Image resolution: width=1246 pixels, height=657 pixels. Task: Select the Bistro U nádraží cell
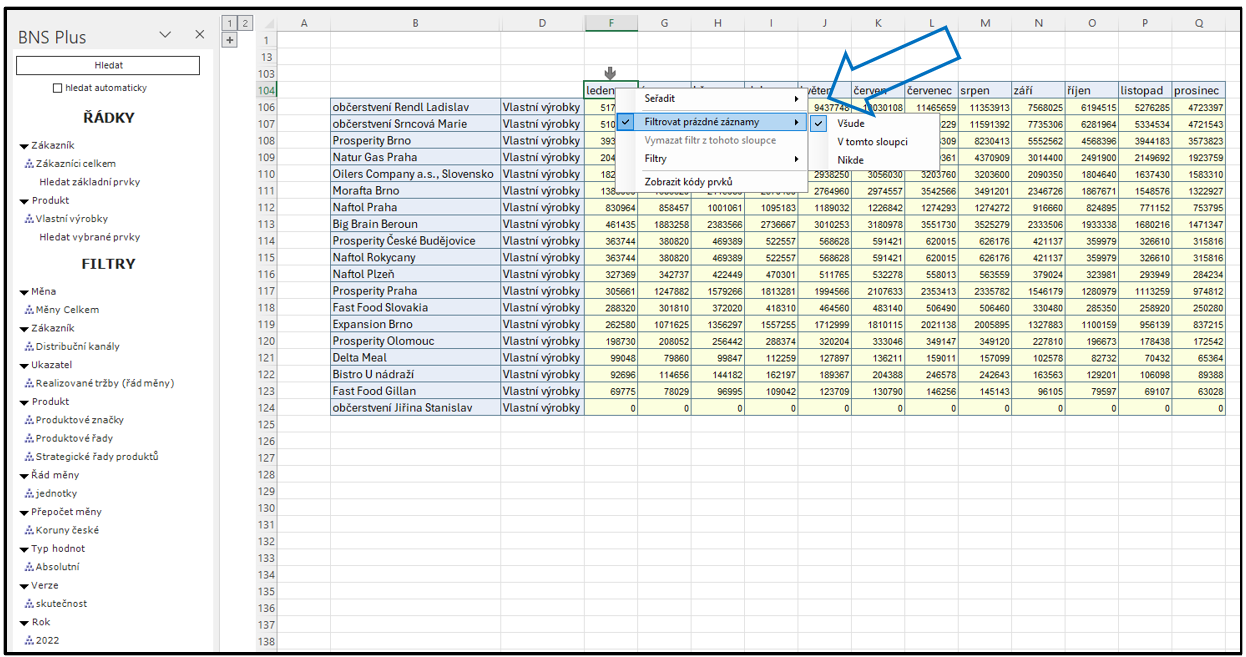(x=415, y=374)
